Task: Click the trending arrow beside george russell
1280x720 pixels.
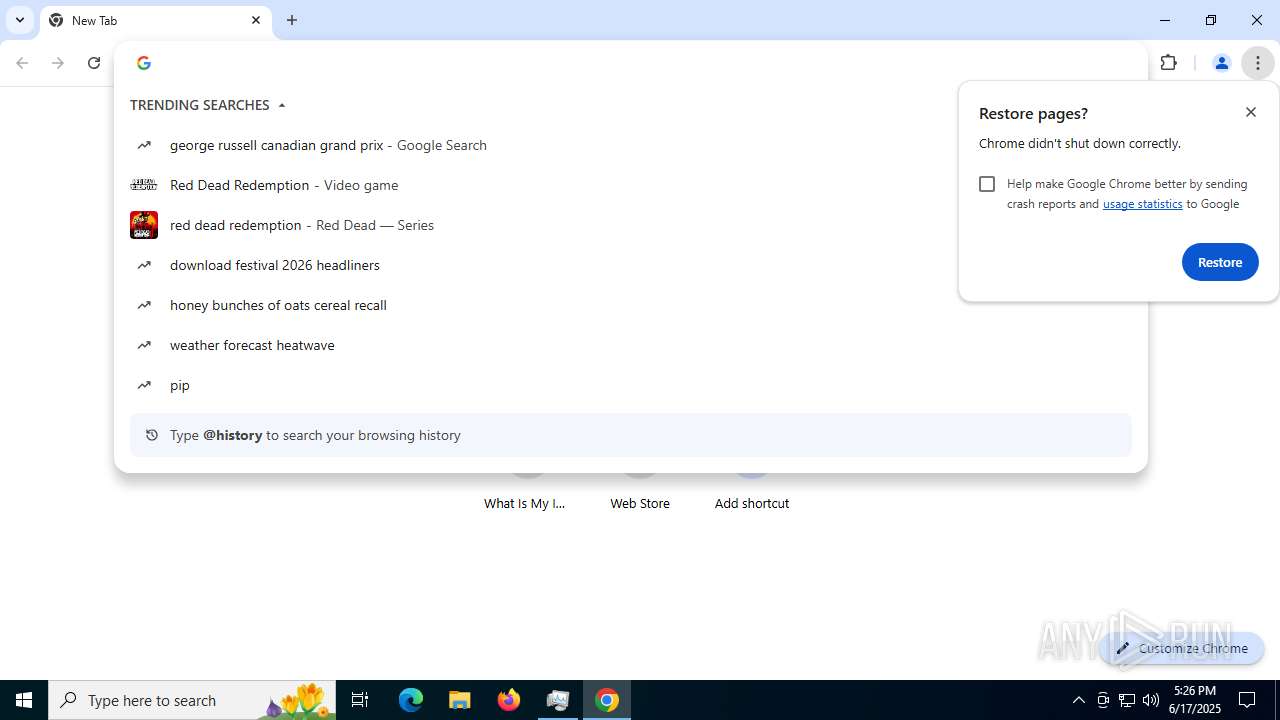Action: pyautogui.click(x=144, y=145)
